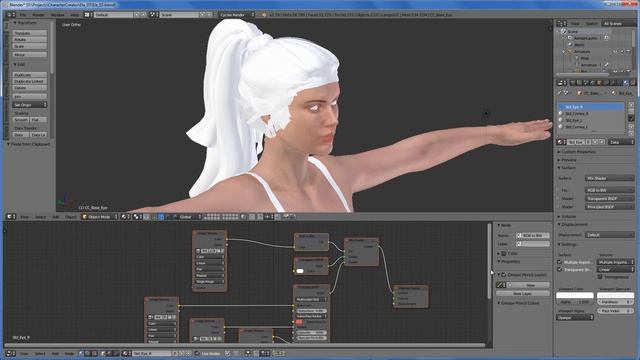This screenshot has height=360, width=640.
Task: Open the Window menu in top bar
Action: tap(58, 15)
